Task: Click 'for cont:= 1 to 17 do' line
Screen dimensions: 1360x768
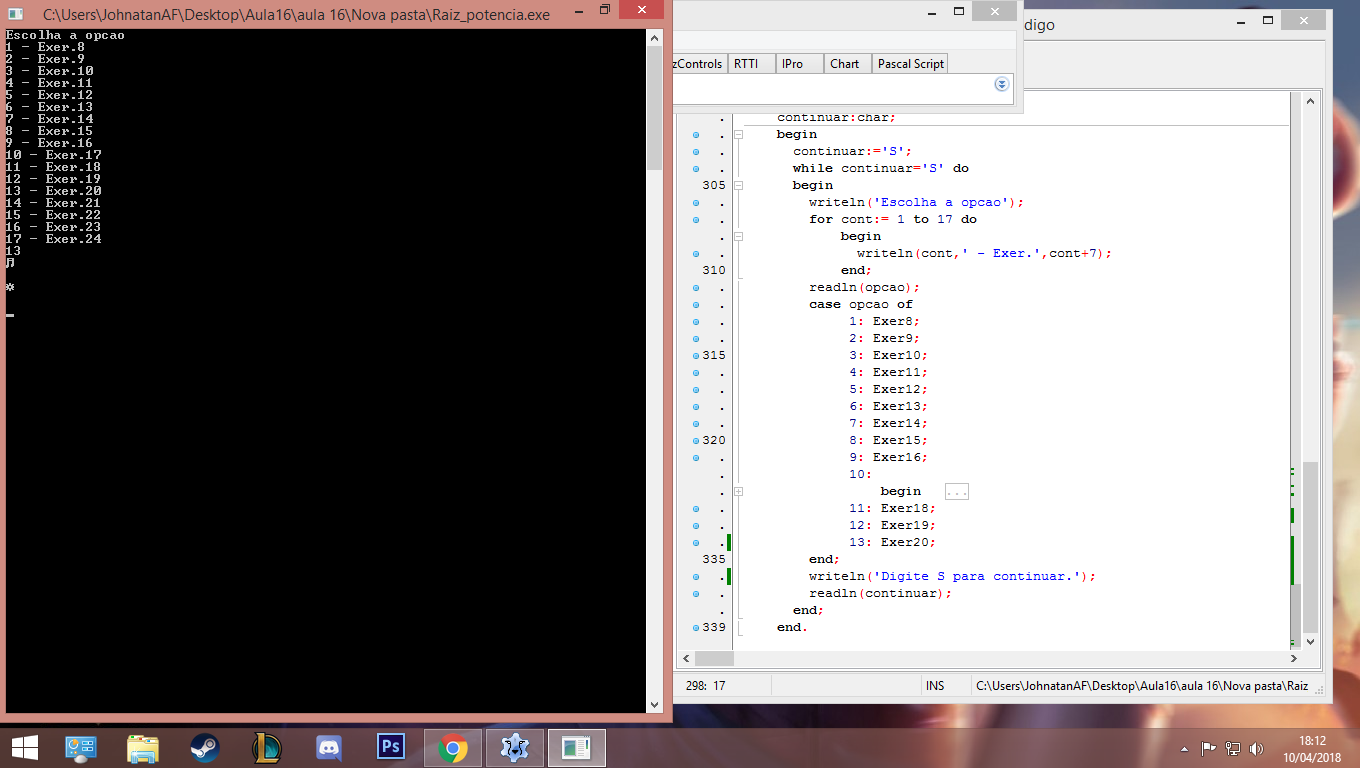Action: coord(893,219)
